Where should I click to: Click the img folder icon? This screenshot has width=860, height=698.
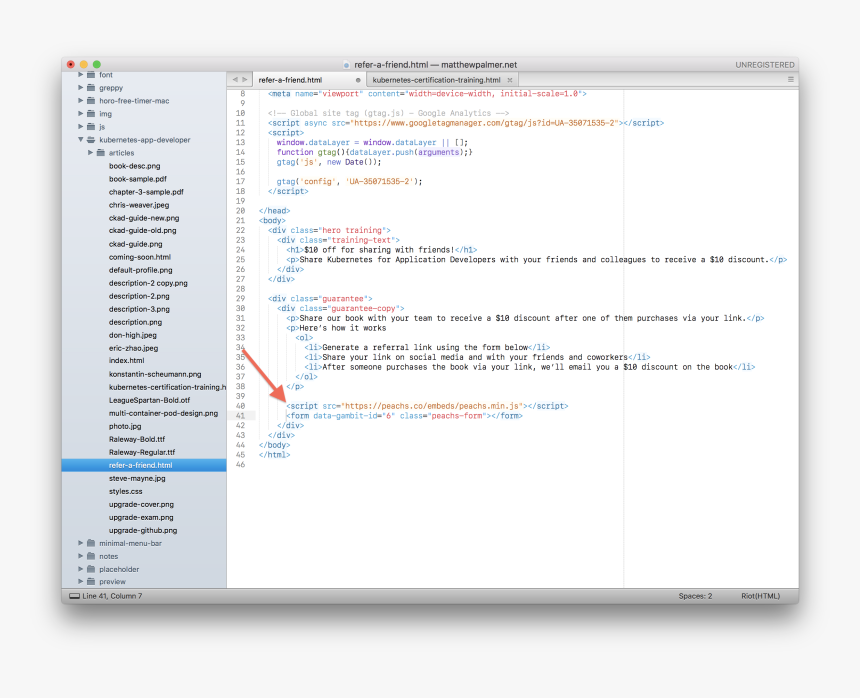(91, 114)
